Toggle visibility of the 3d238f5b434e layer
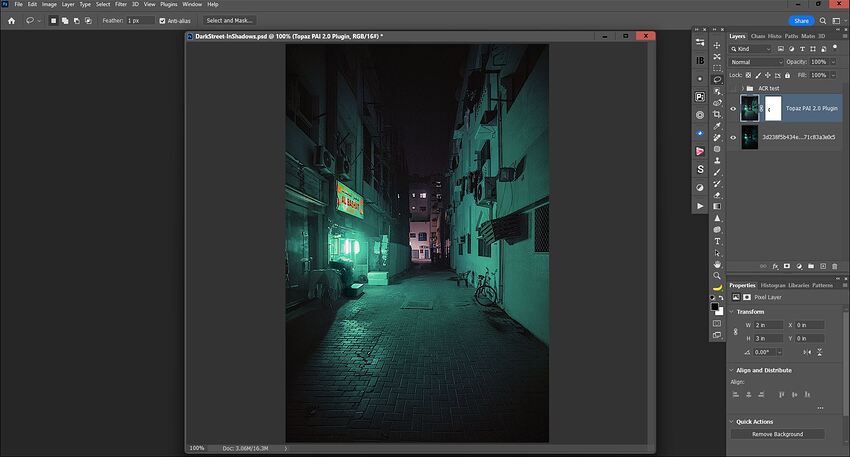The height and width of the screenshot is (457, 850). [x=733, y=137]
